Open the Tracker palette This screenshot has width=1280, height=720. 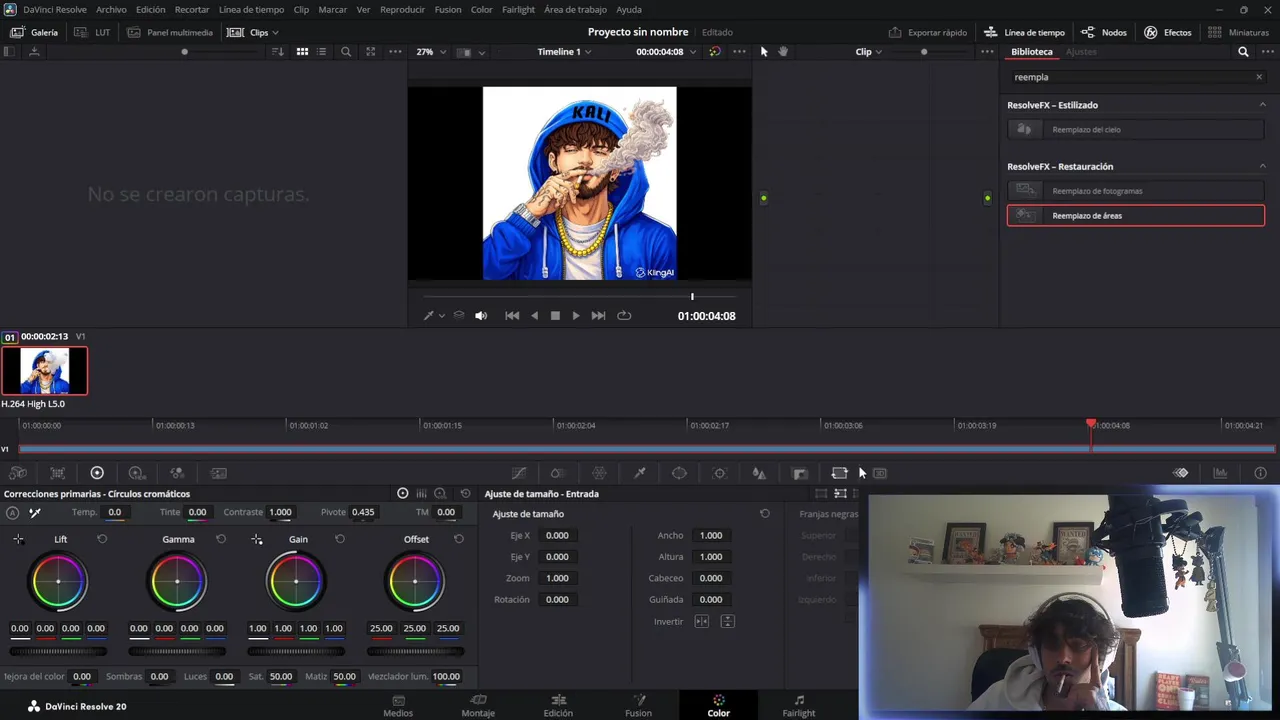(x=719, y=473)
